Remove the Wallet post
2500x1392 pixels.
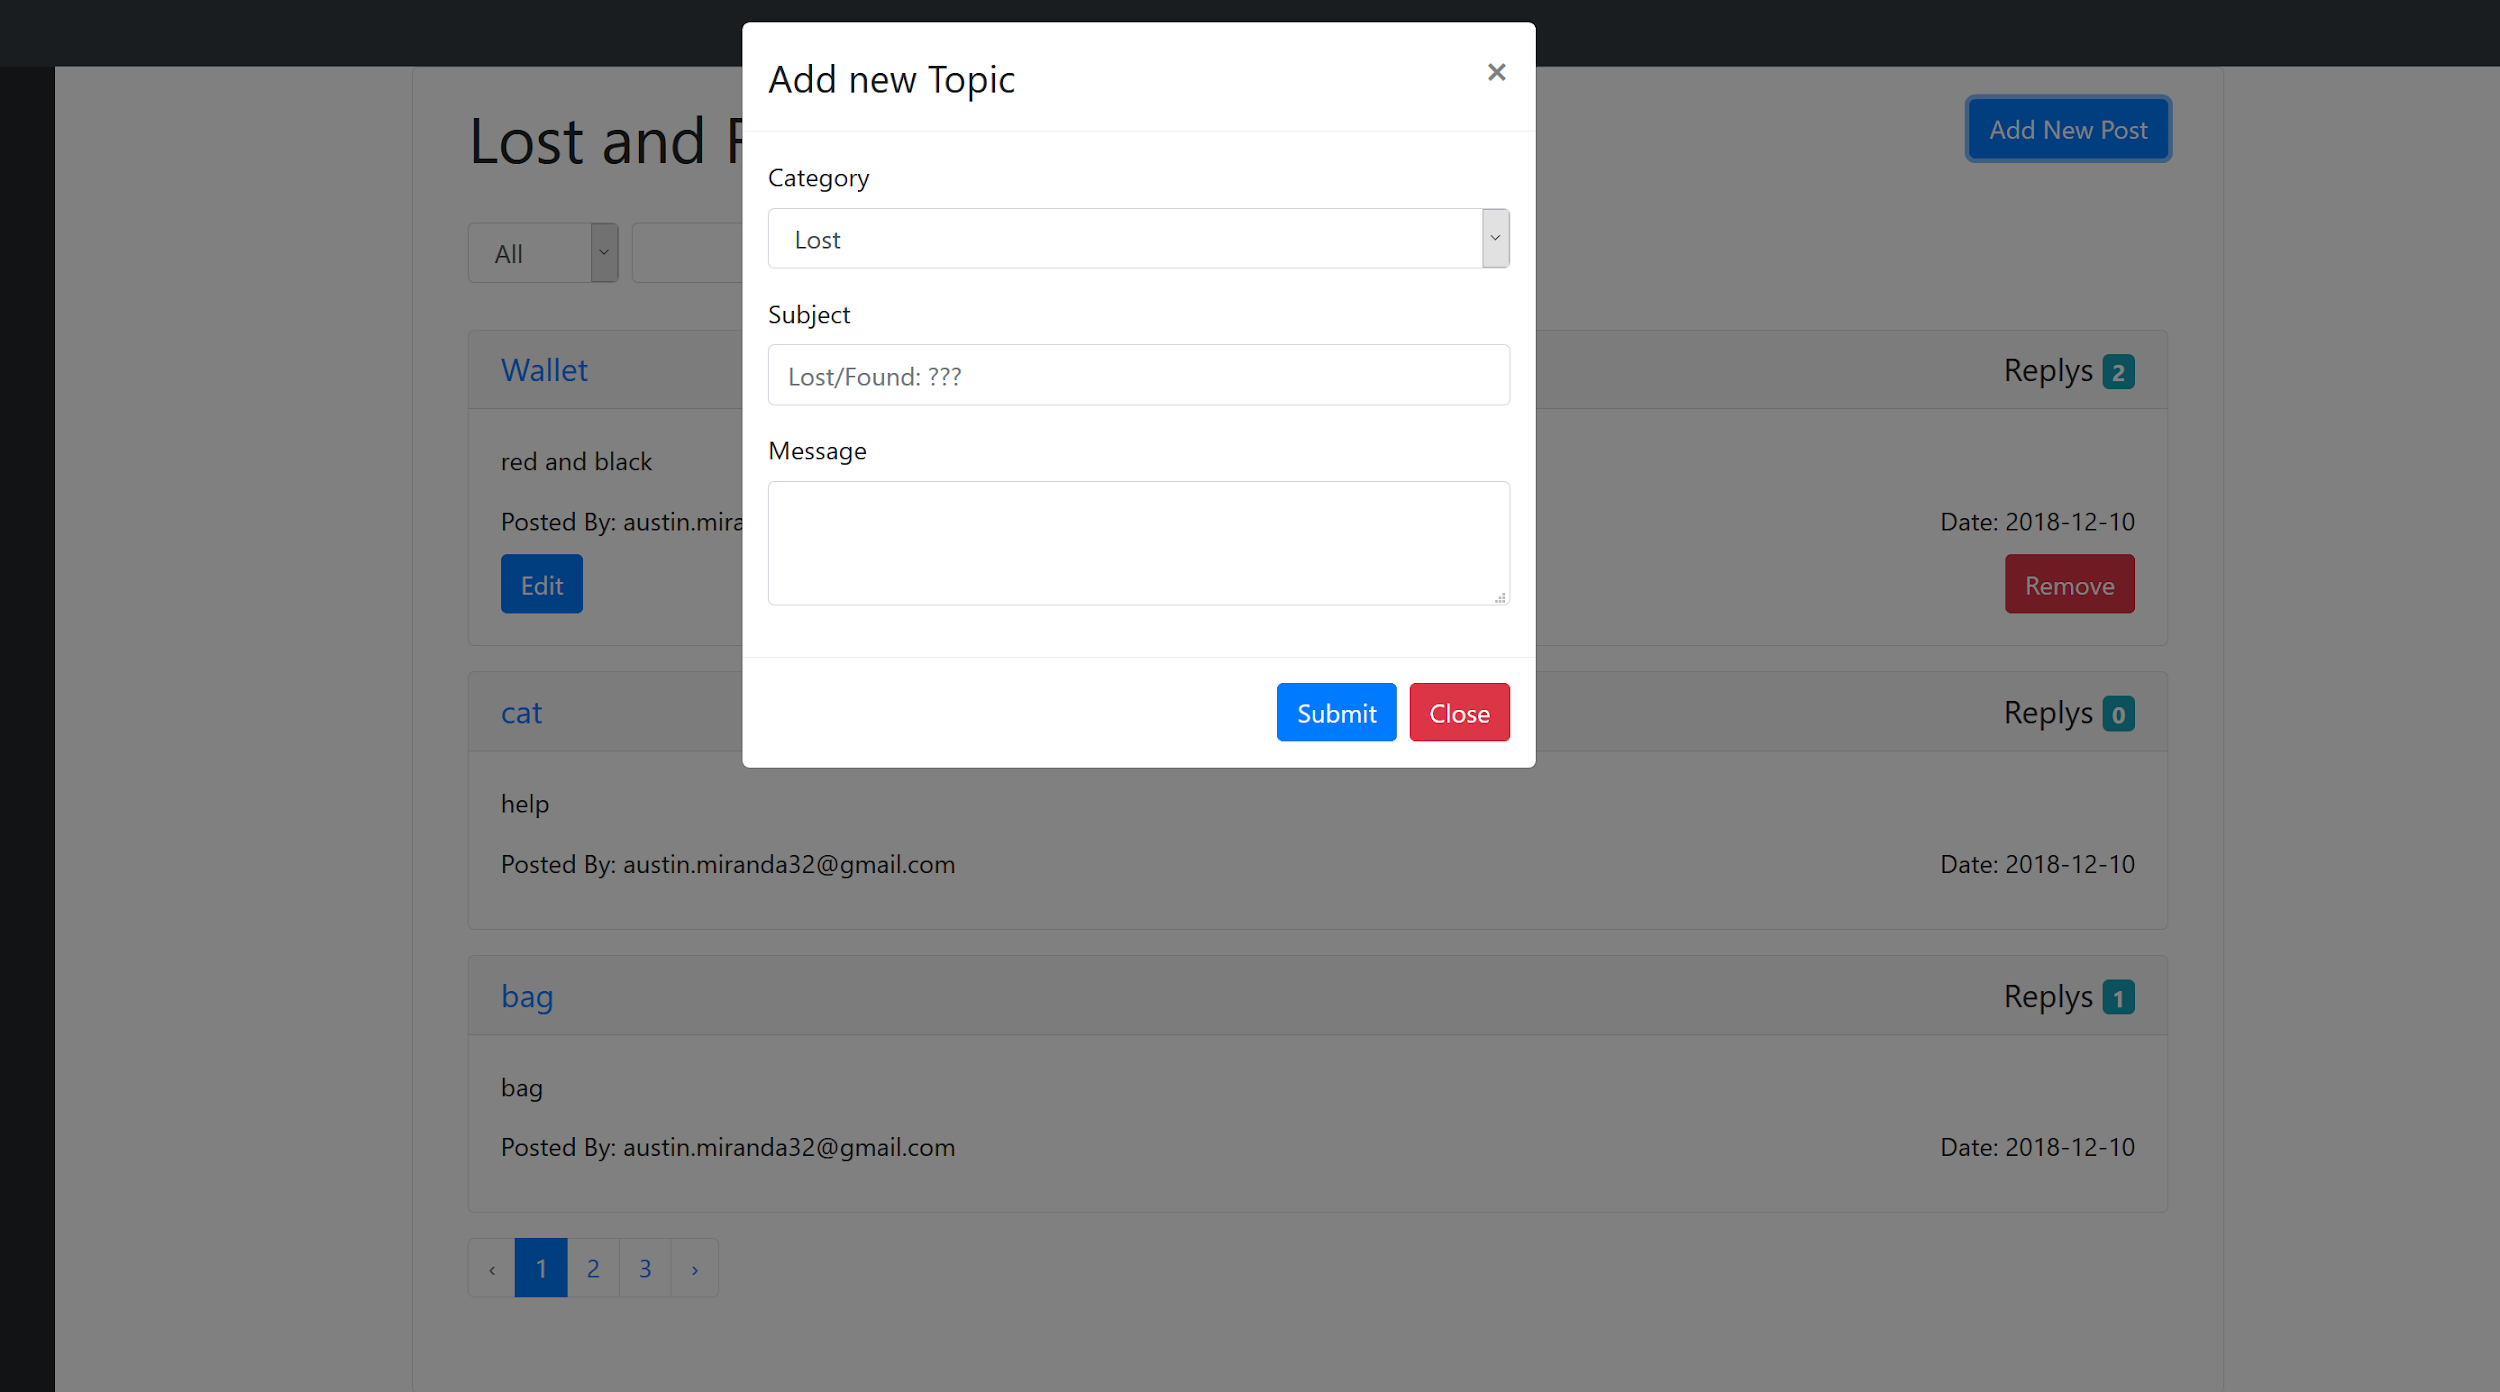[x=2068, y=585]
